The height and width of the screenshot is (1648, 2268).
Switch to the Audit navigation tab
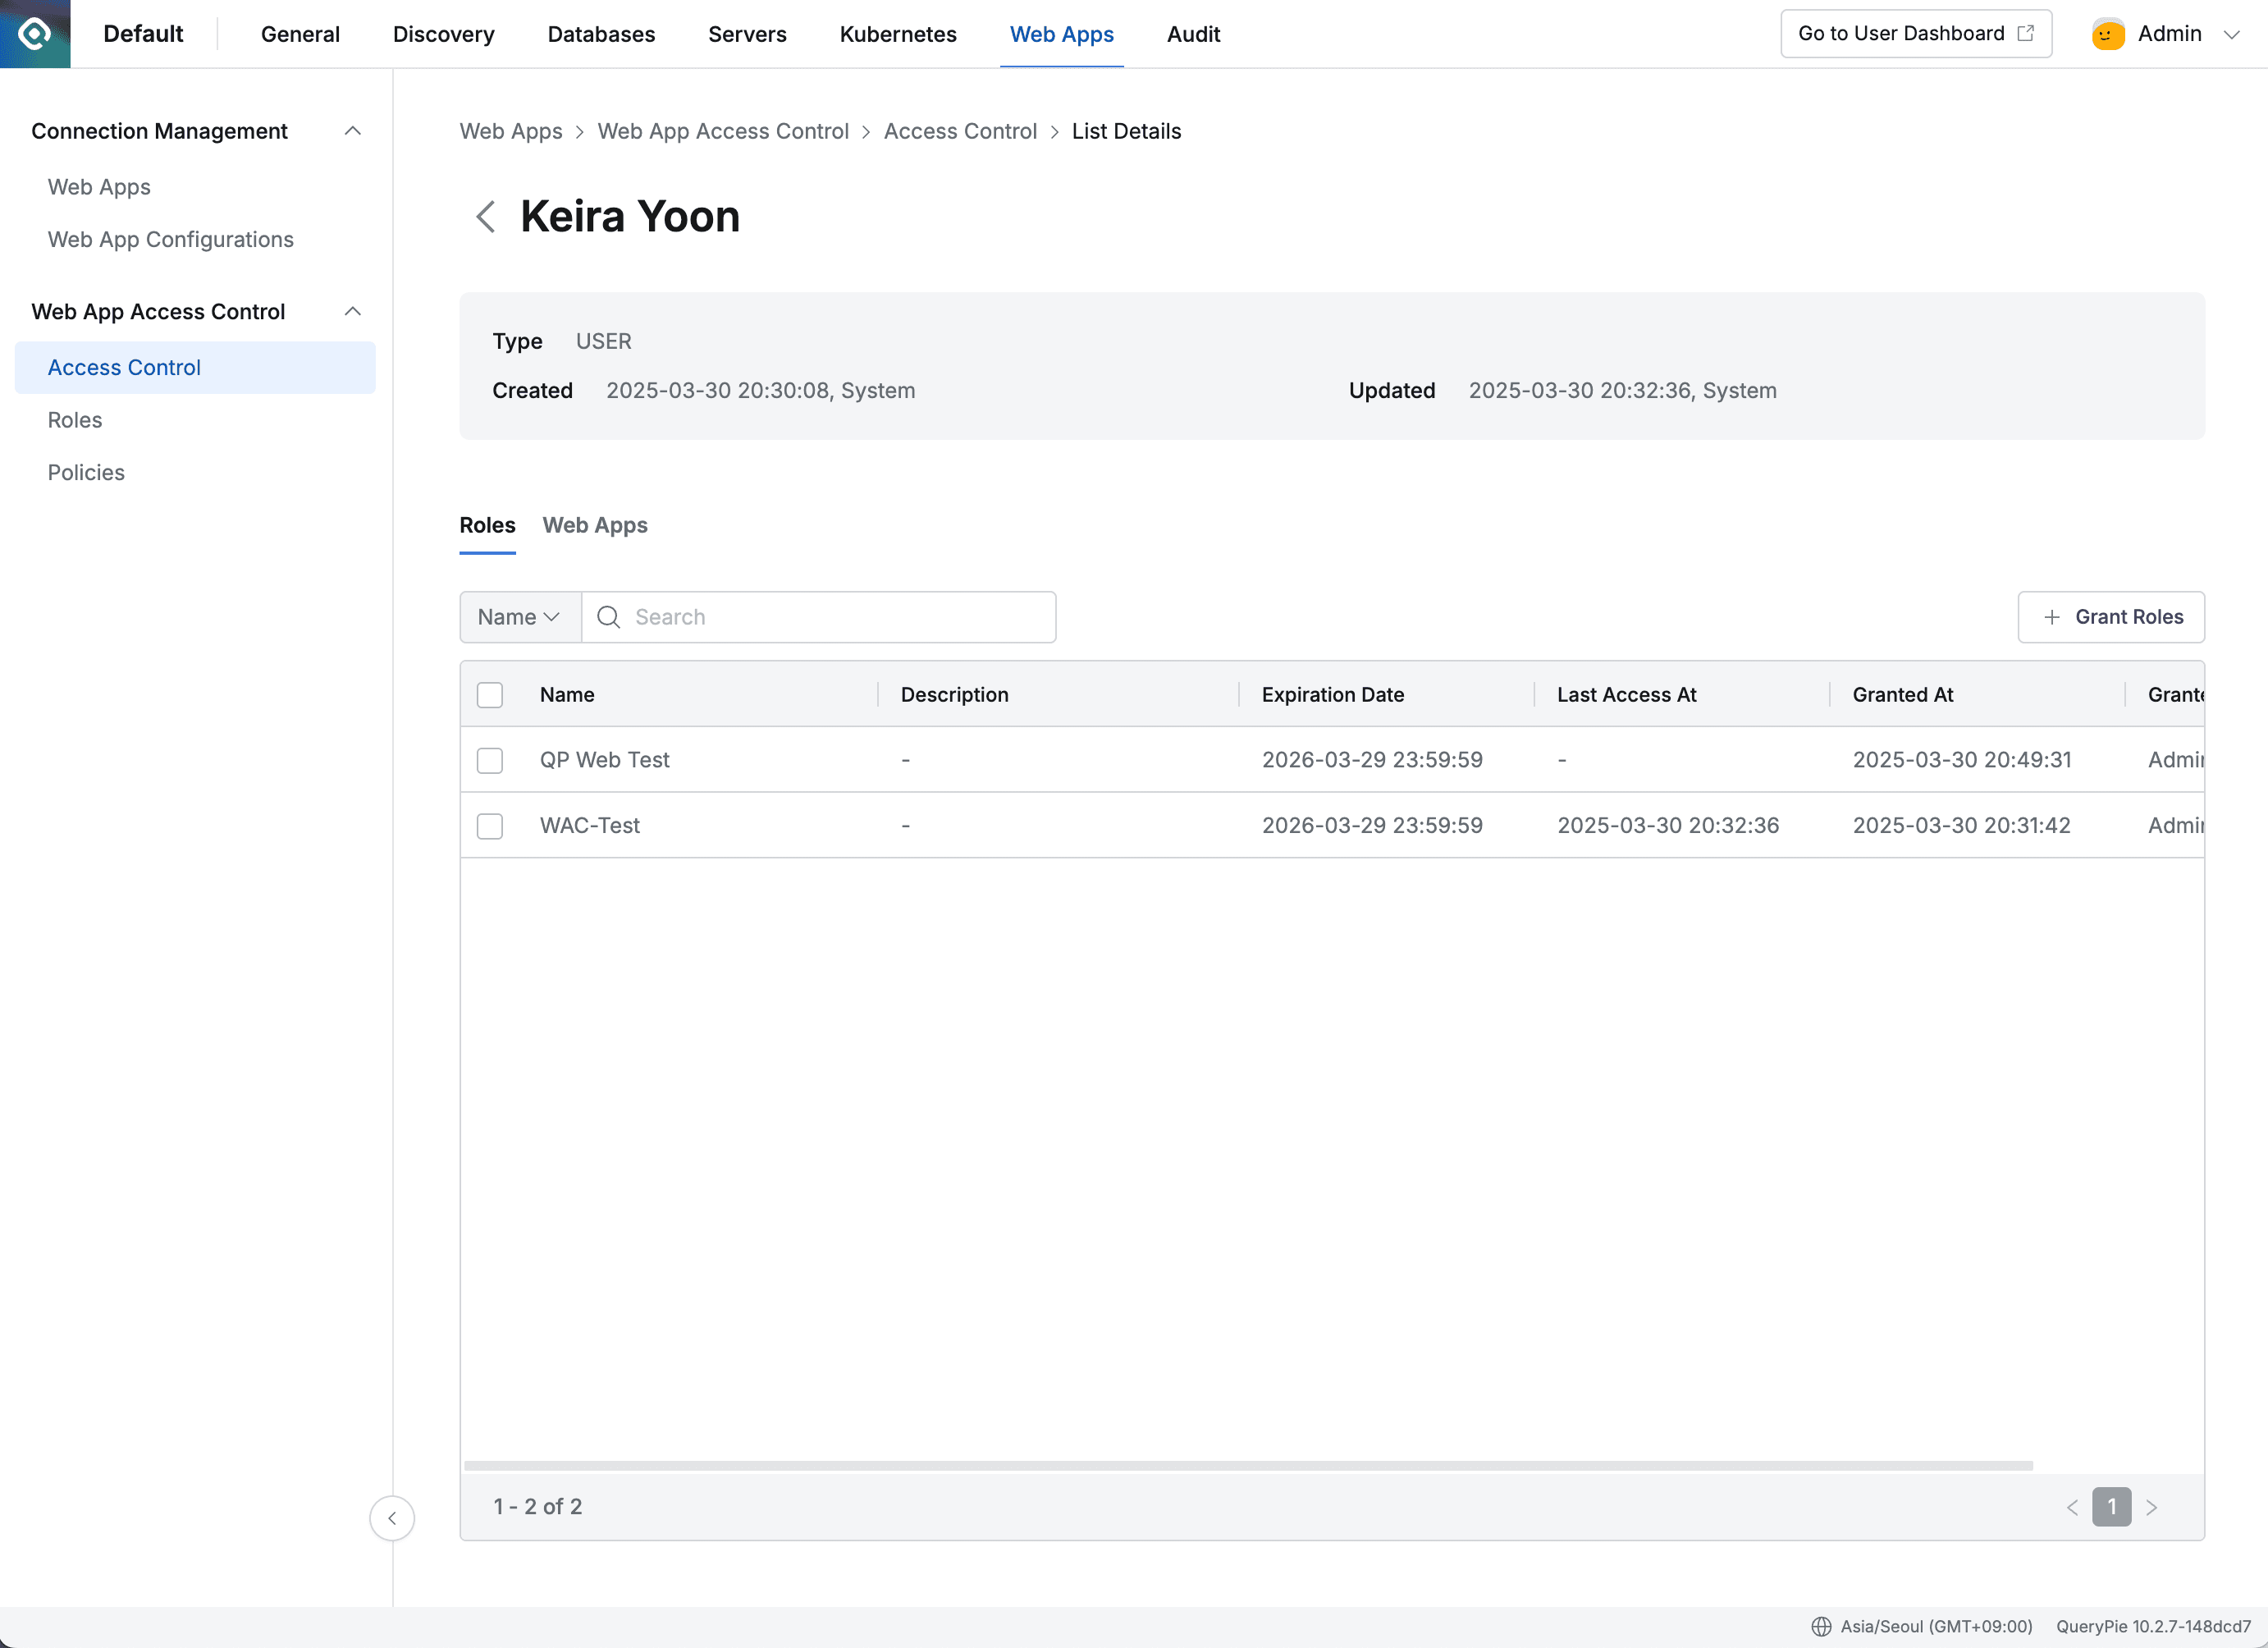pos(1193,33)
